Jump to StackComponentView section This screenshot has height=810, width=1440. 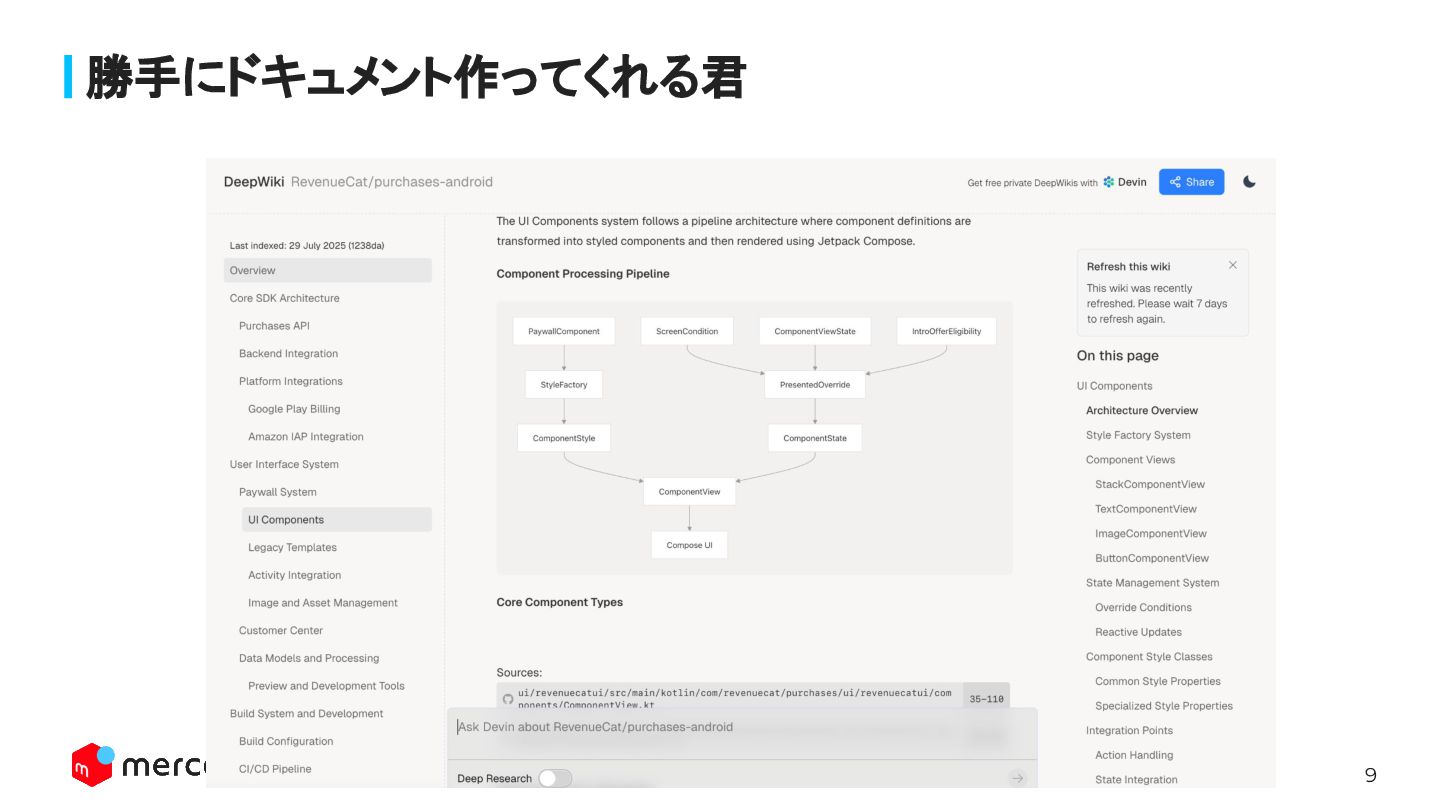(1150, 485)
